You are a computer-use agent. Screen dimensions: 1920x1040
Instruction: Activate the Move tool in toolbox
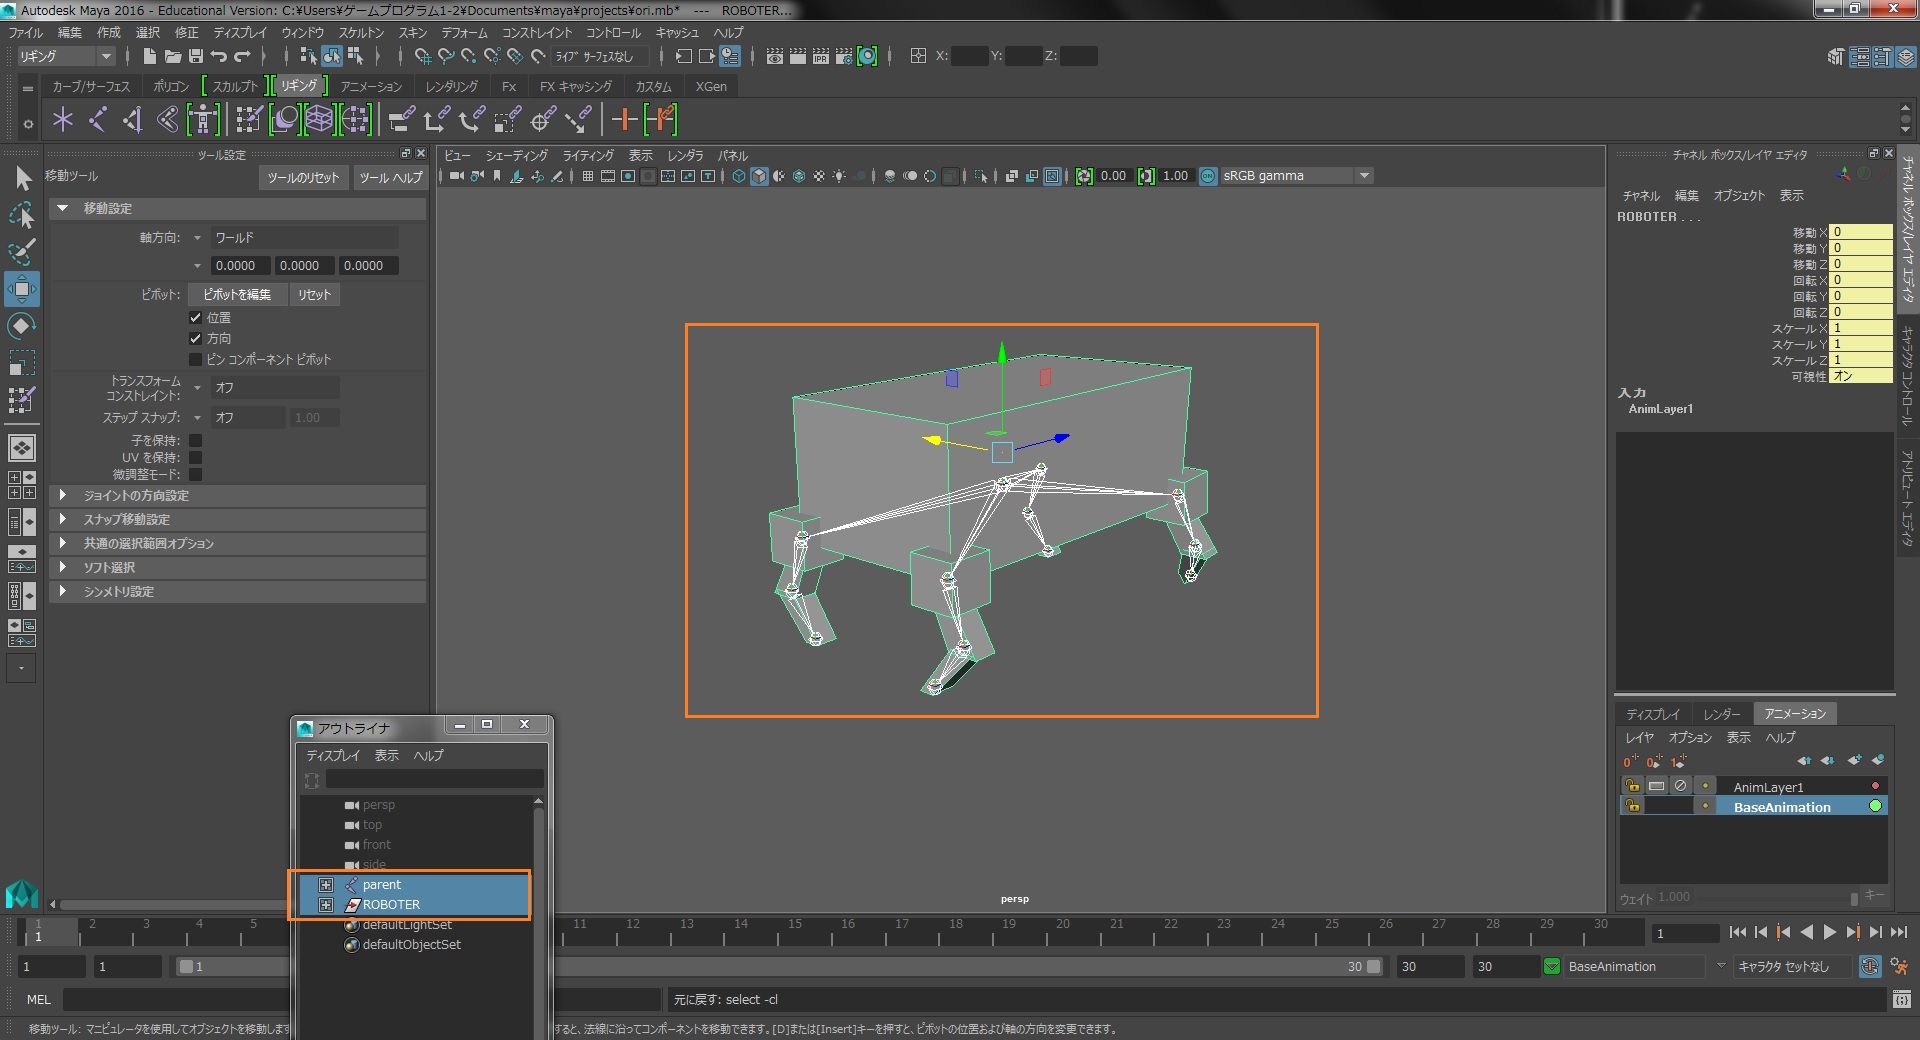click(x=22, y=289)
